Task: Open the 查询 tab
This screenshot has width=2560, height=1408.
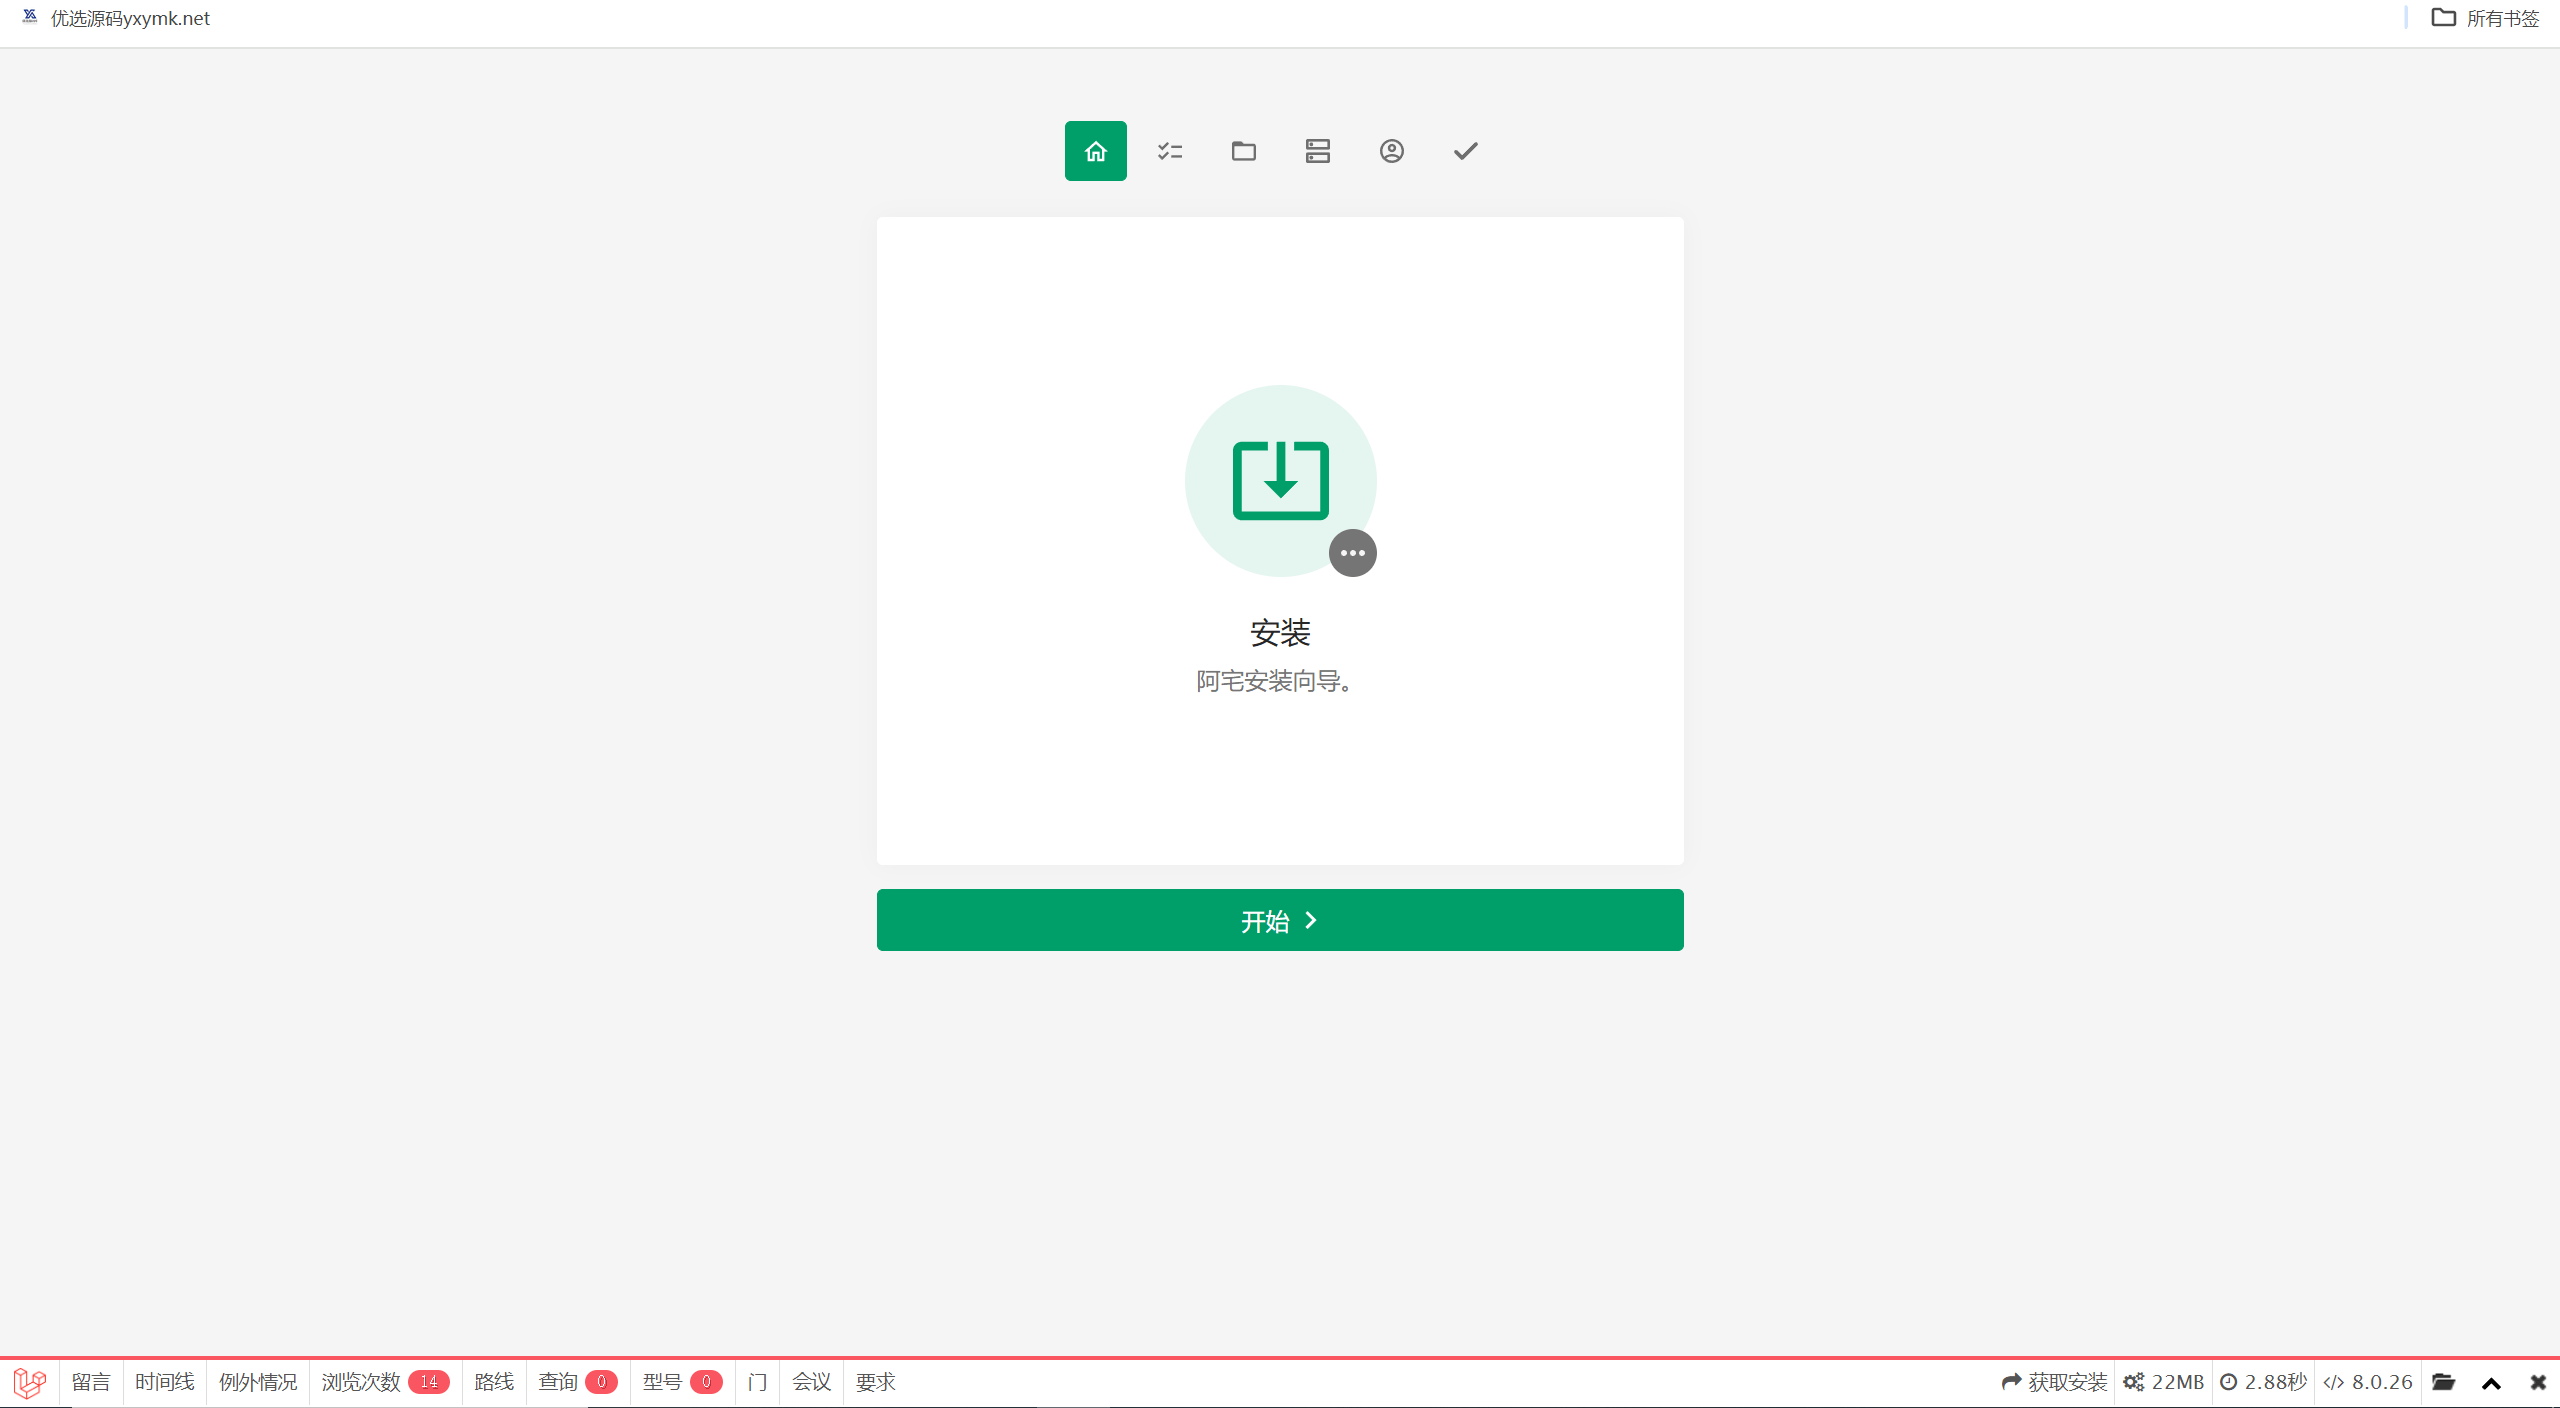Action: pos(578,1382)
